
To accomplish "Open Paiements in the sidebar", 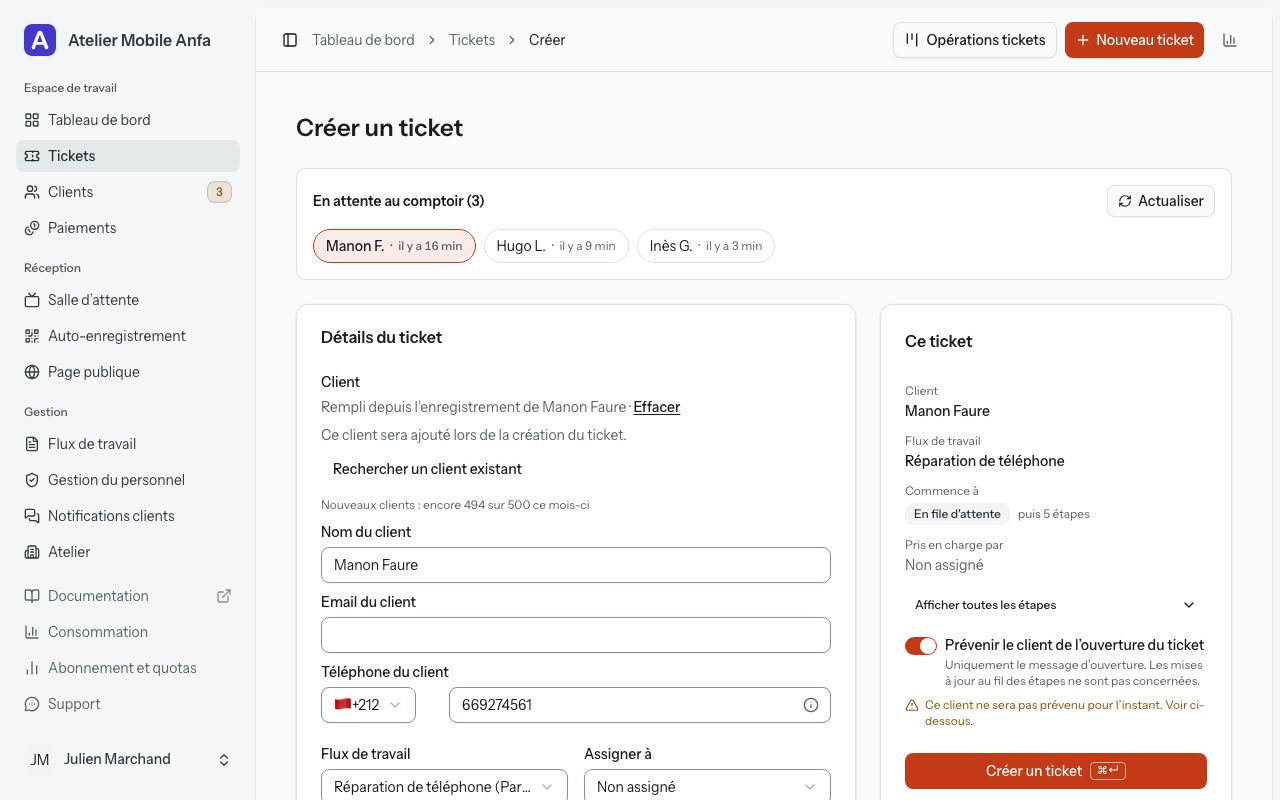I will [128, 228].
